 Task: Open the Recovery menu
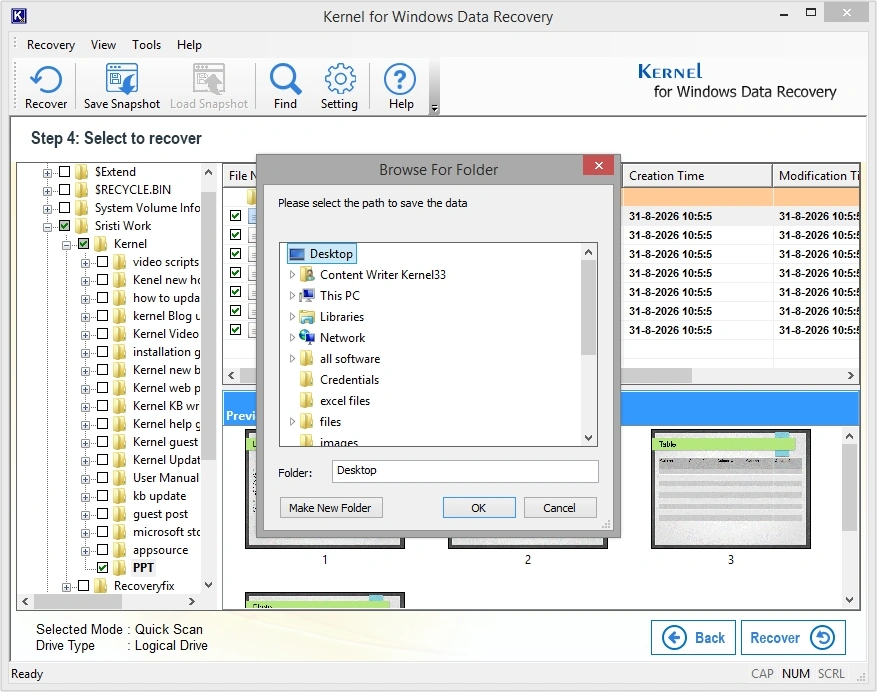[x=51, y=45]
